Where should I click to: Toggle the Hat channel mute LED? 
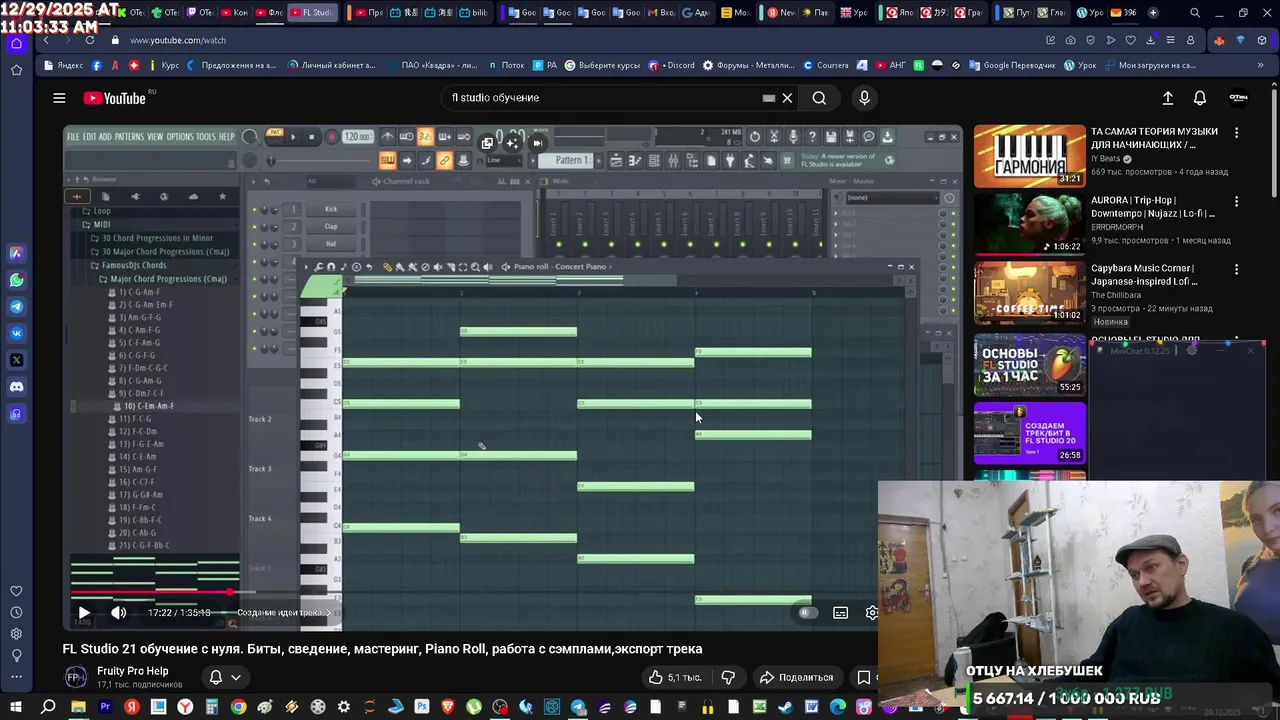[254, 244]
